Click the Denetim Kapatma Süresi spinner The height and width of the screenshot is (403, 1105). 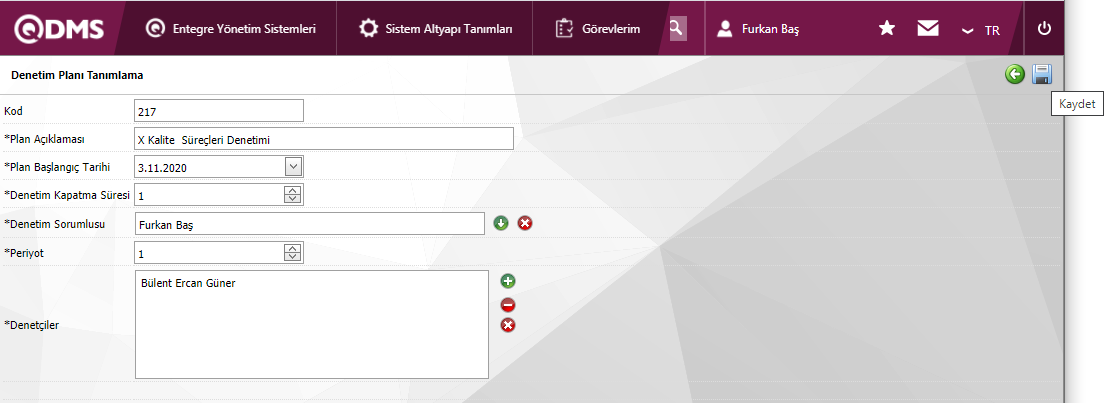[x=293, y=194]
